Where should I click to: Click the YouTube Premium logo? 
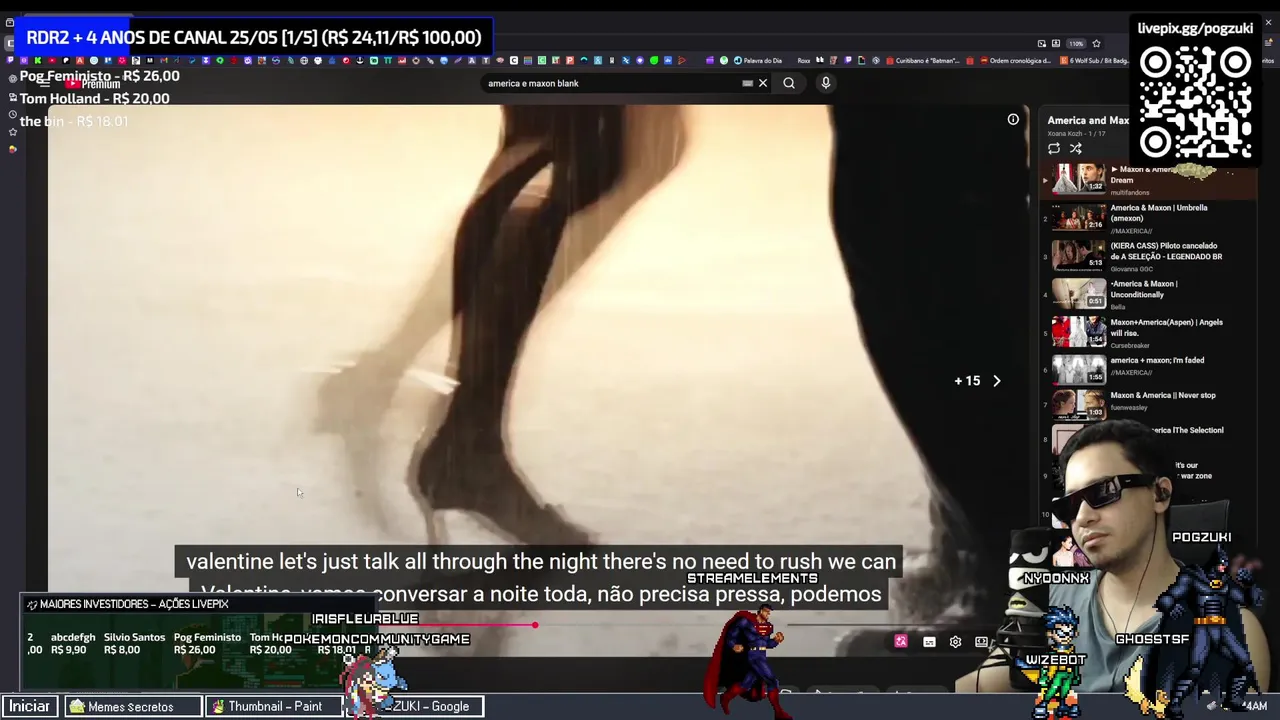tap(93, 84)
